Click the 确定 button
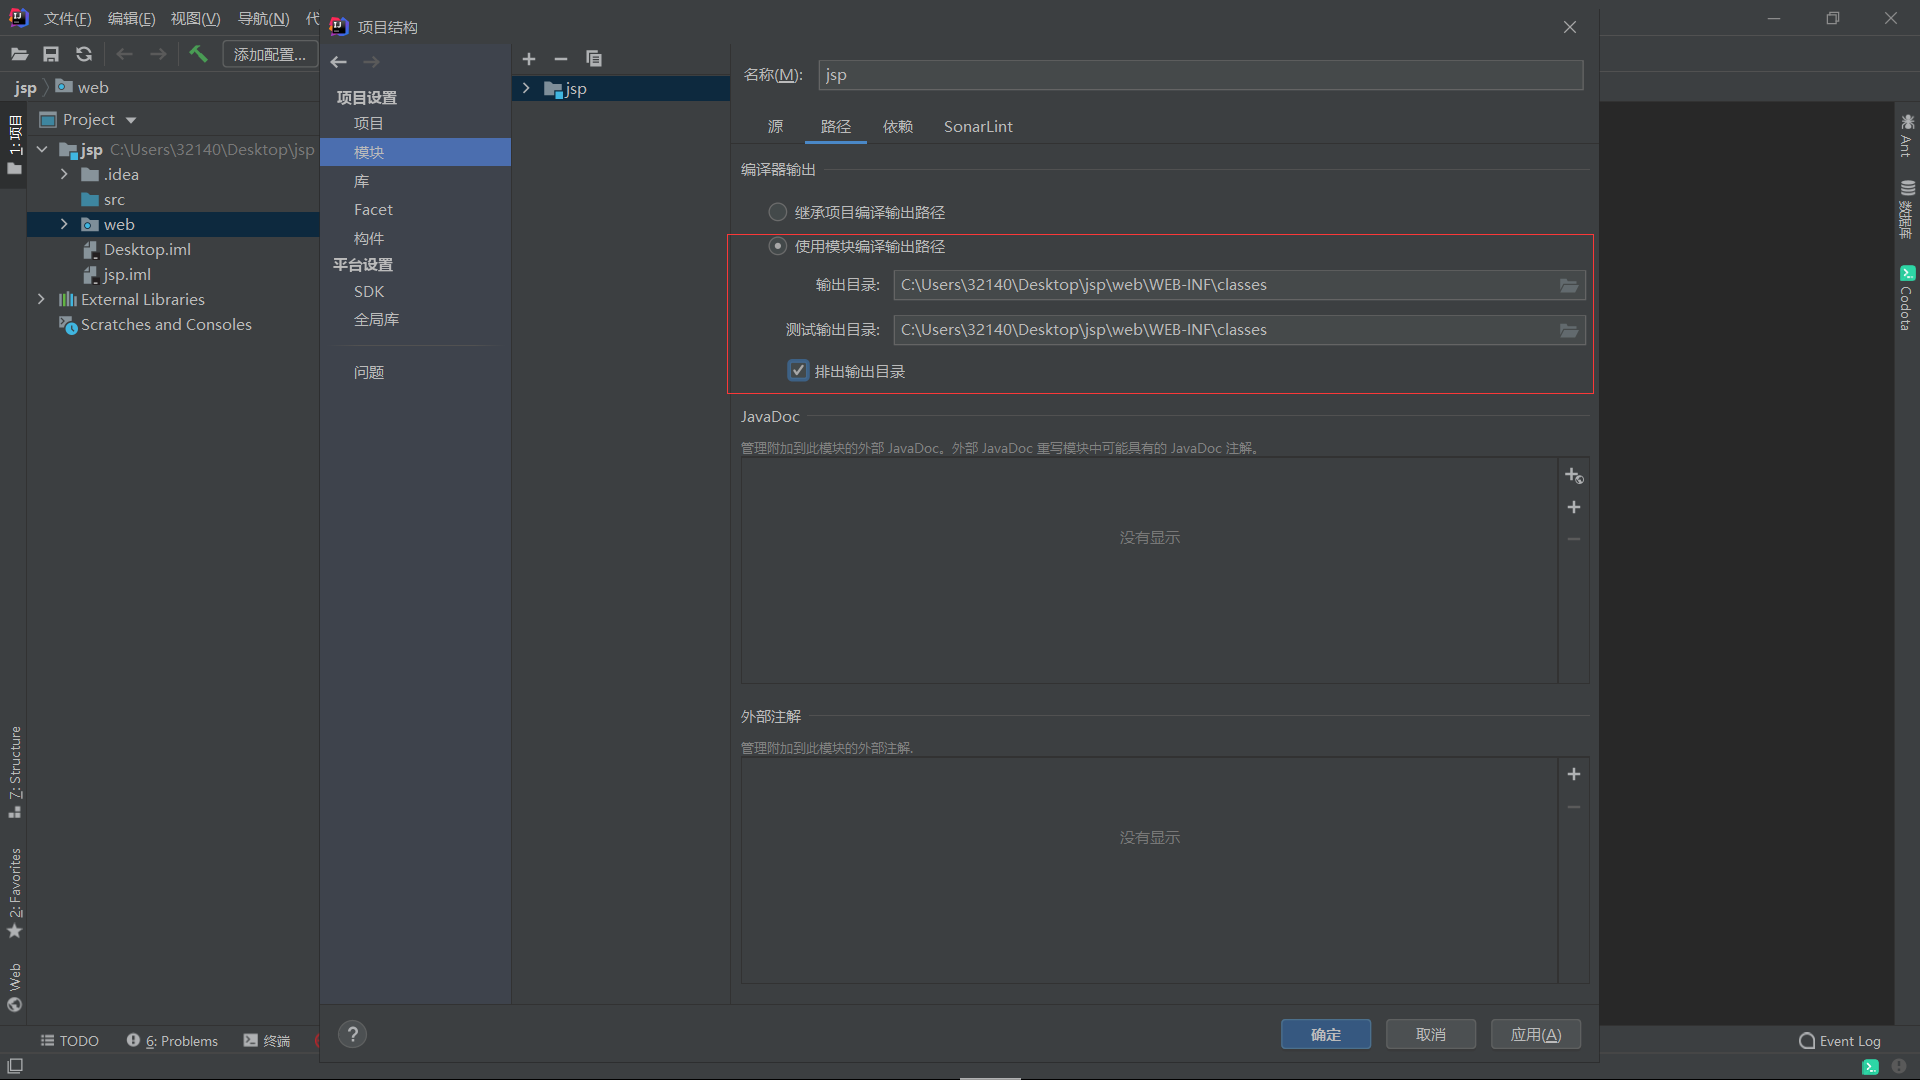 tap(1325, 1034)
